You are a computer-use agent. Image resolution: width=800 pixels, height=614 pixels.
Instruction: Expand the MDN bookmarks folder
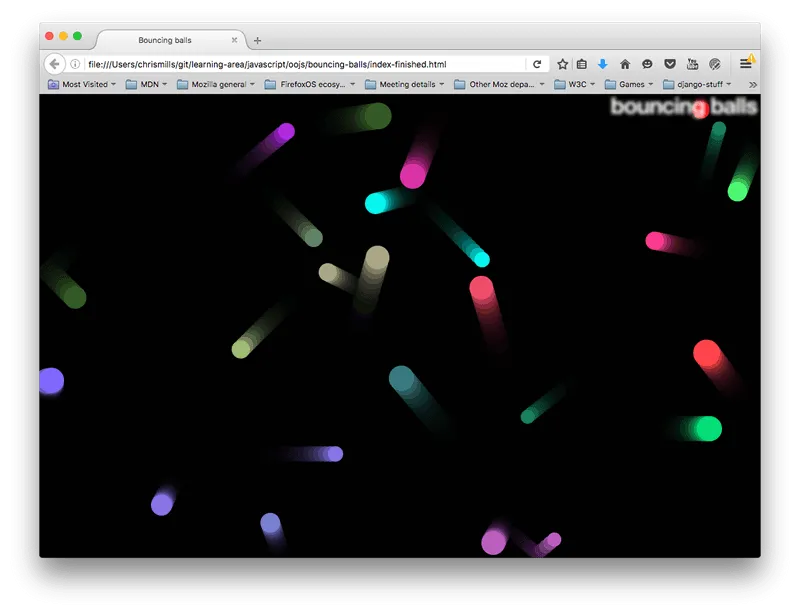tap(146, 84)
